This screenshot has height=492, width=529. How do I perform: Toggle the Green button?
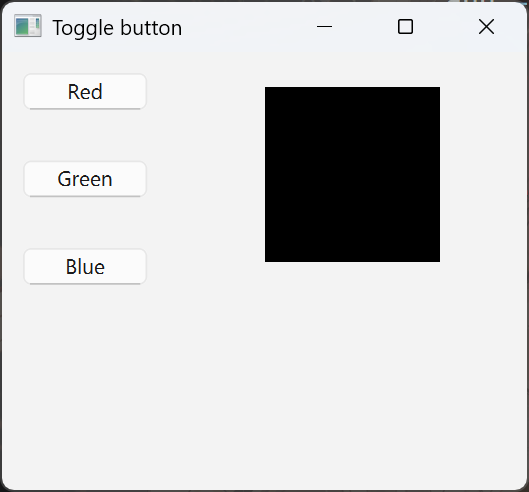click(x=85, y=179)
